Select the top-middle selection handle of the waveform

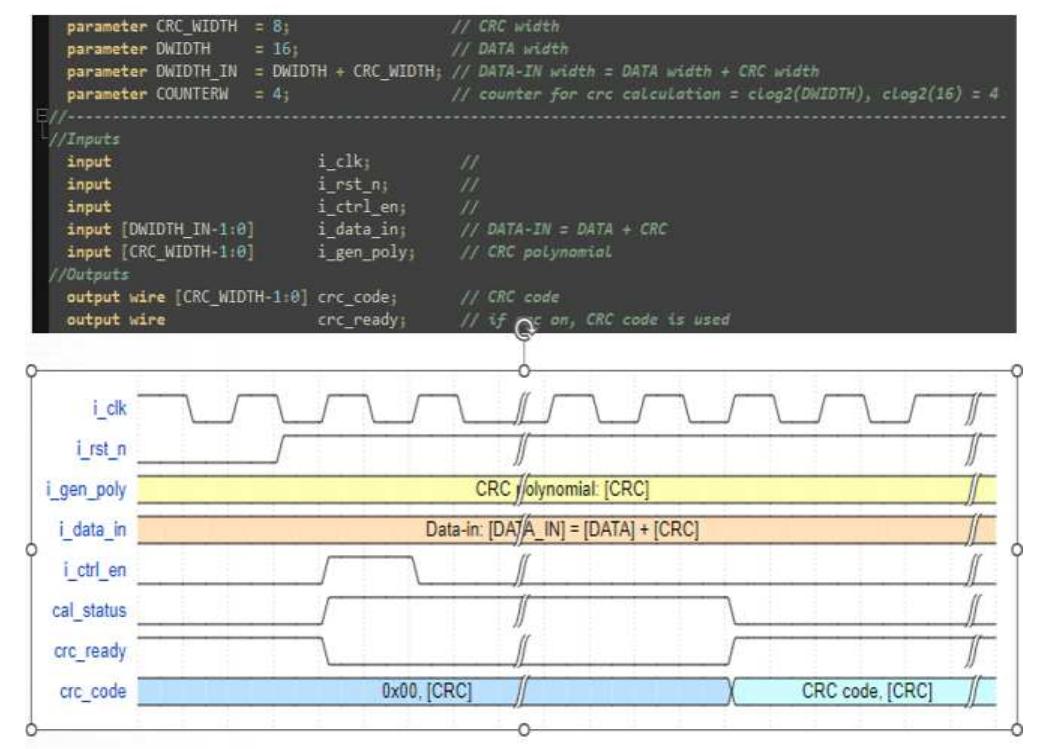pyautogui.click(x=524, y=371)
